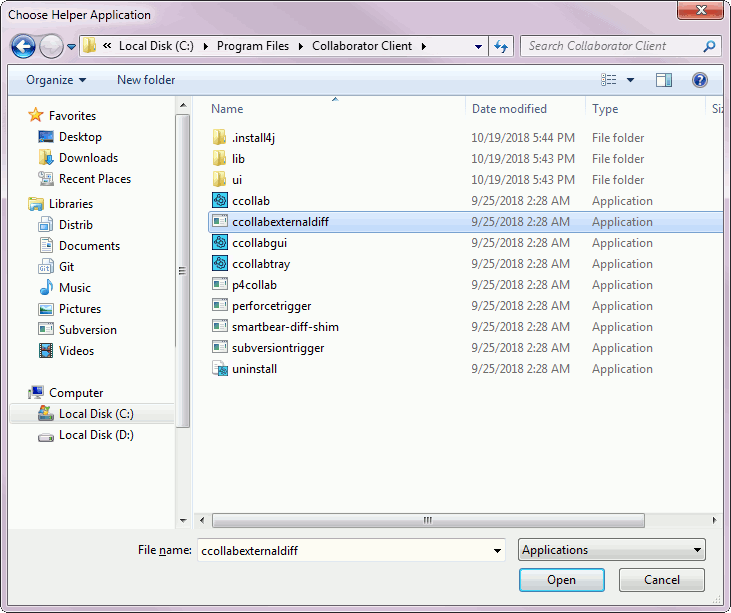Click the ccollabtray application icon
The image size is (731, 613).
pyautogui.click(x=220, y=263)
